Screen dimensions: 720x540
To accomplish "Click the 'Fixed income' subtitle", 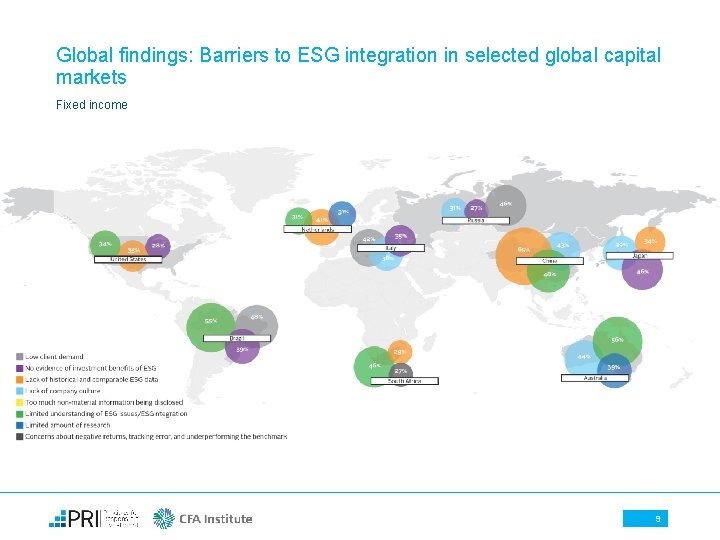I will (92, 105).
